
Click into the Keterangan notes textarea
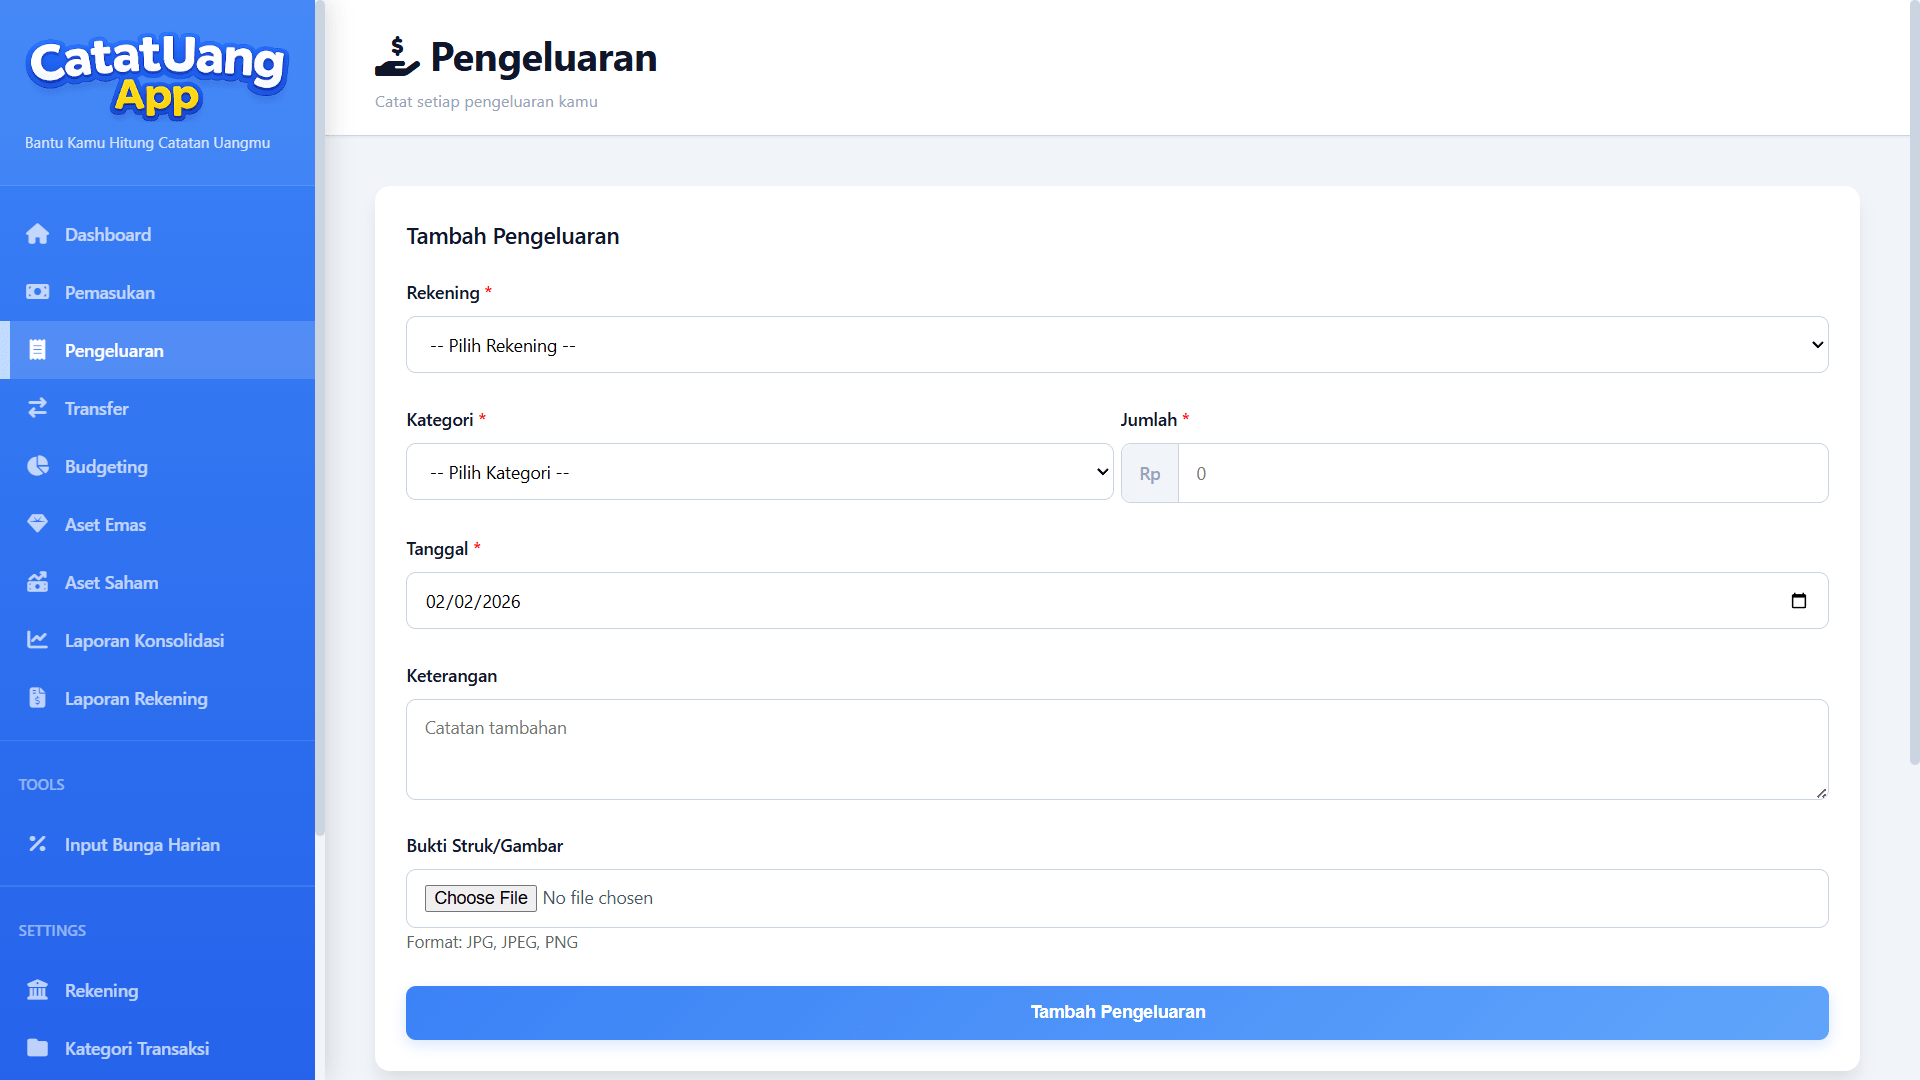click(x=1116, y=749)
